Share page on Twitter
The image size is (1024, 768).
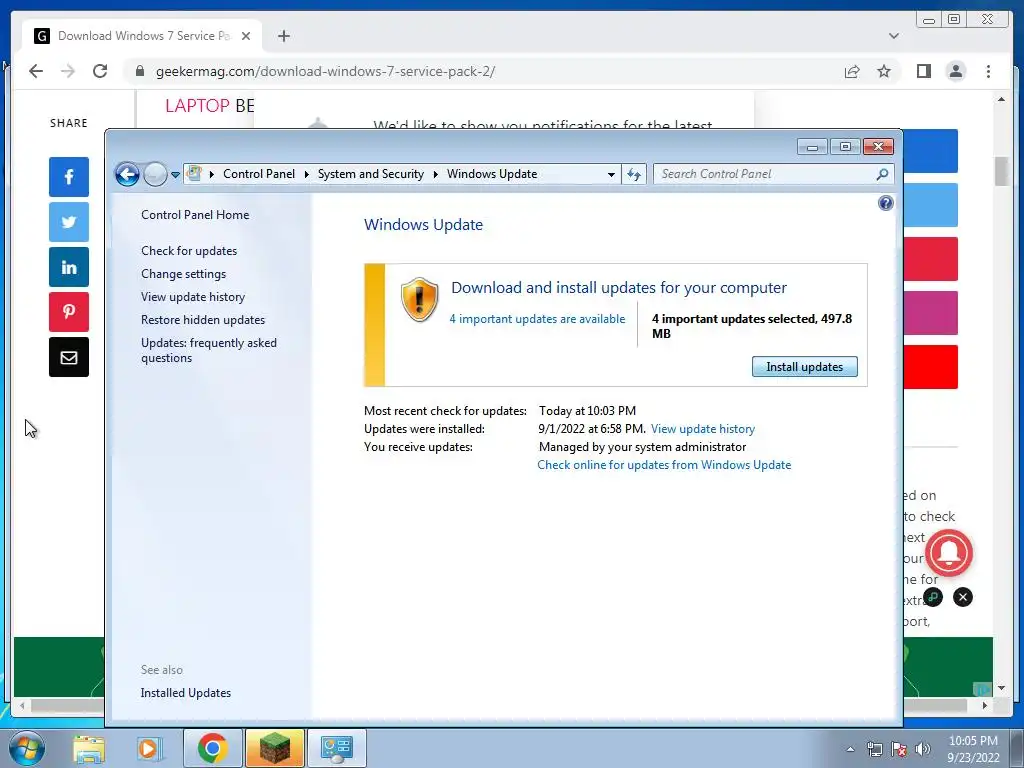[x=69, y=222]
